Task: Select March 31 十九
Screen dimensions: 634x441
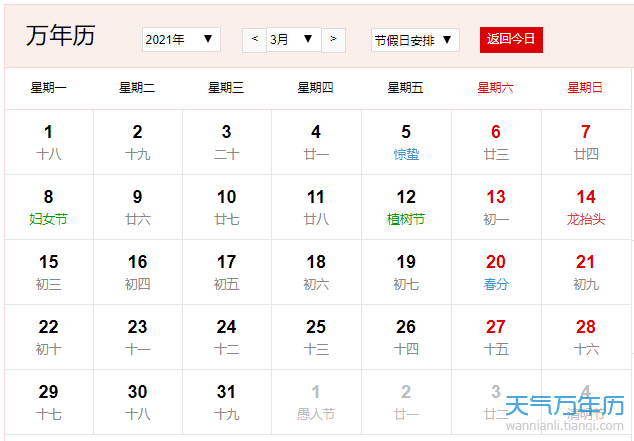Action: (227, 402)
